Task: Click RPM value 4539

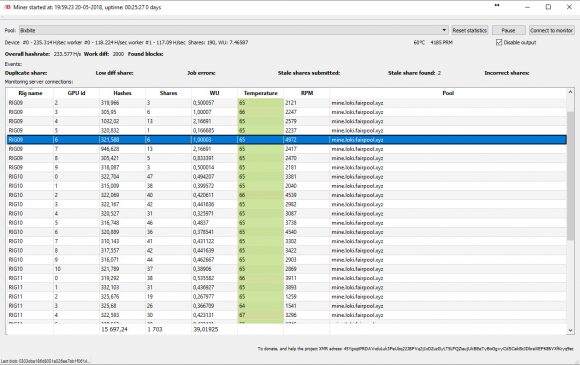Action: coord(291,195)
